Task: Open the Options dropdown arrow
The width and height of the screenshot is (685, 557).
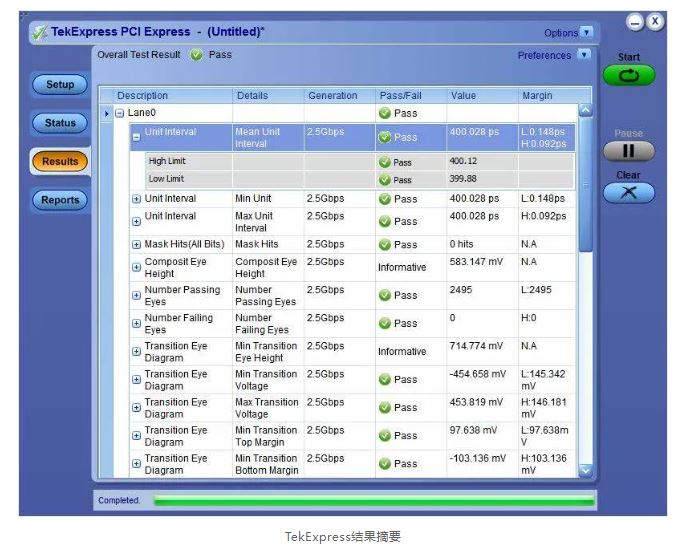Action: click(x=587, y=33)
